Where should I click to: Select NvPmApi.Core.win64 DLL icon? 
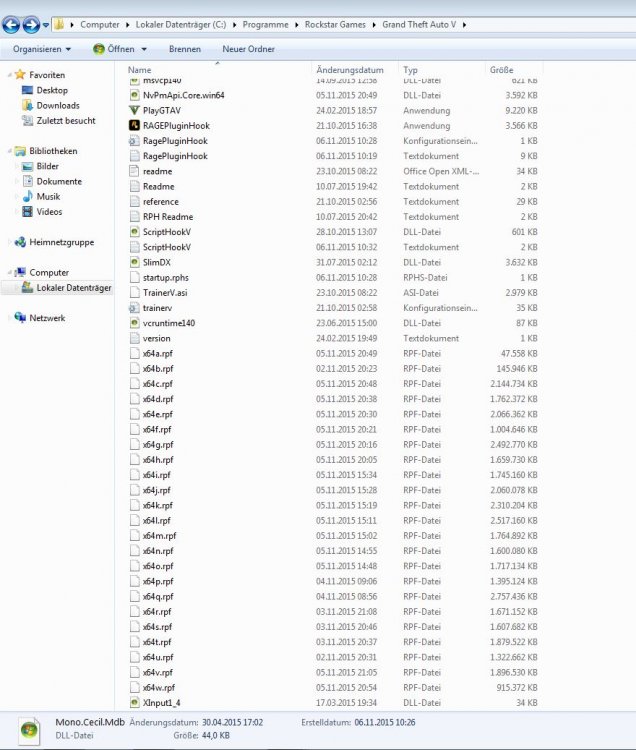click(x=135, y=95)
